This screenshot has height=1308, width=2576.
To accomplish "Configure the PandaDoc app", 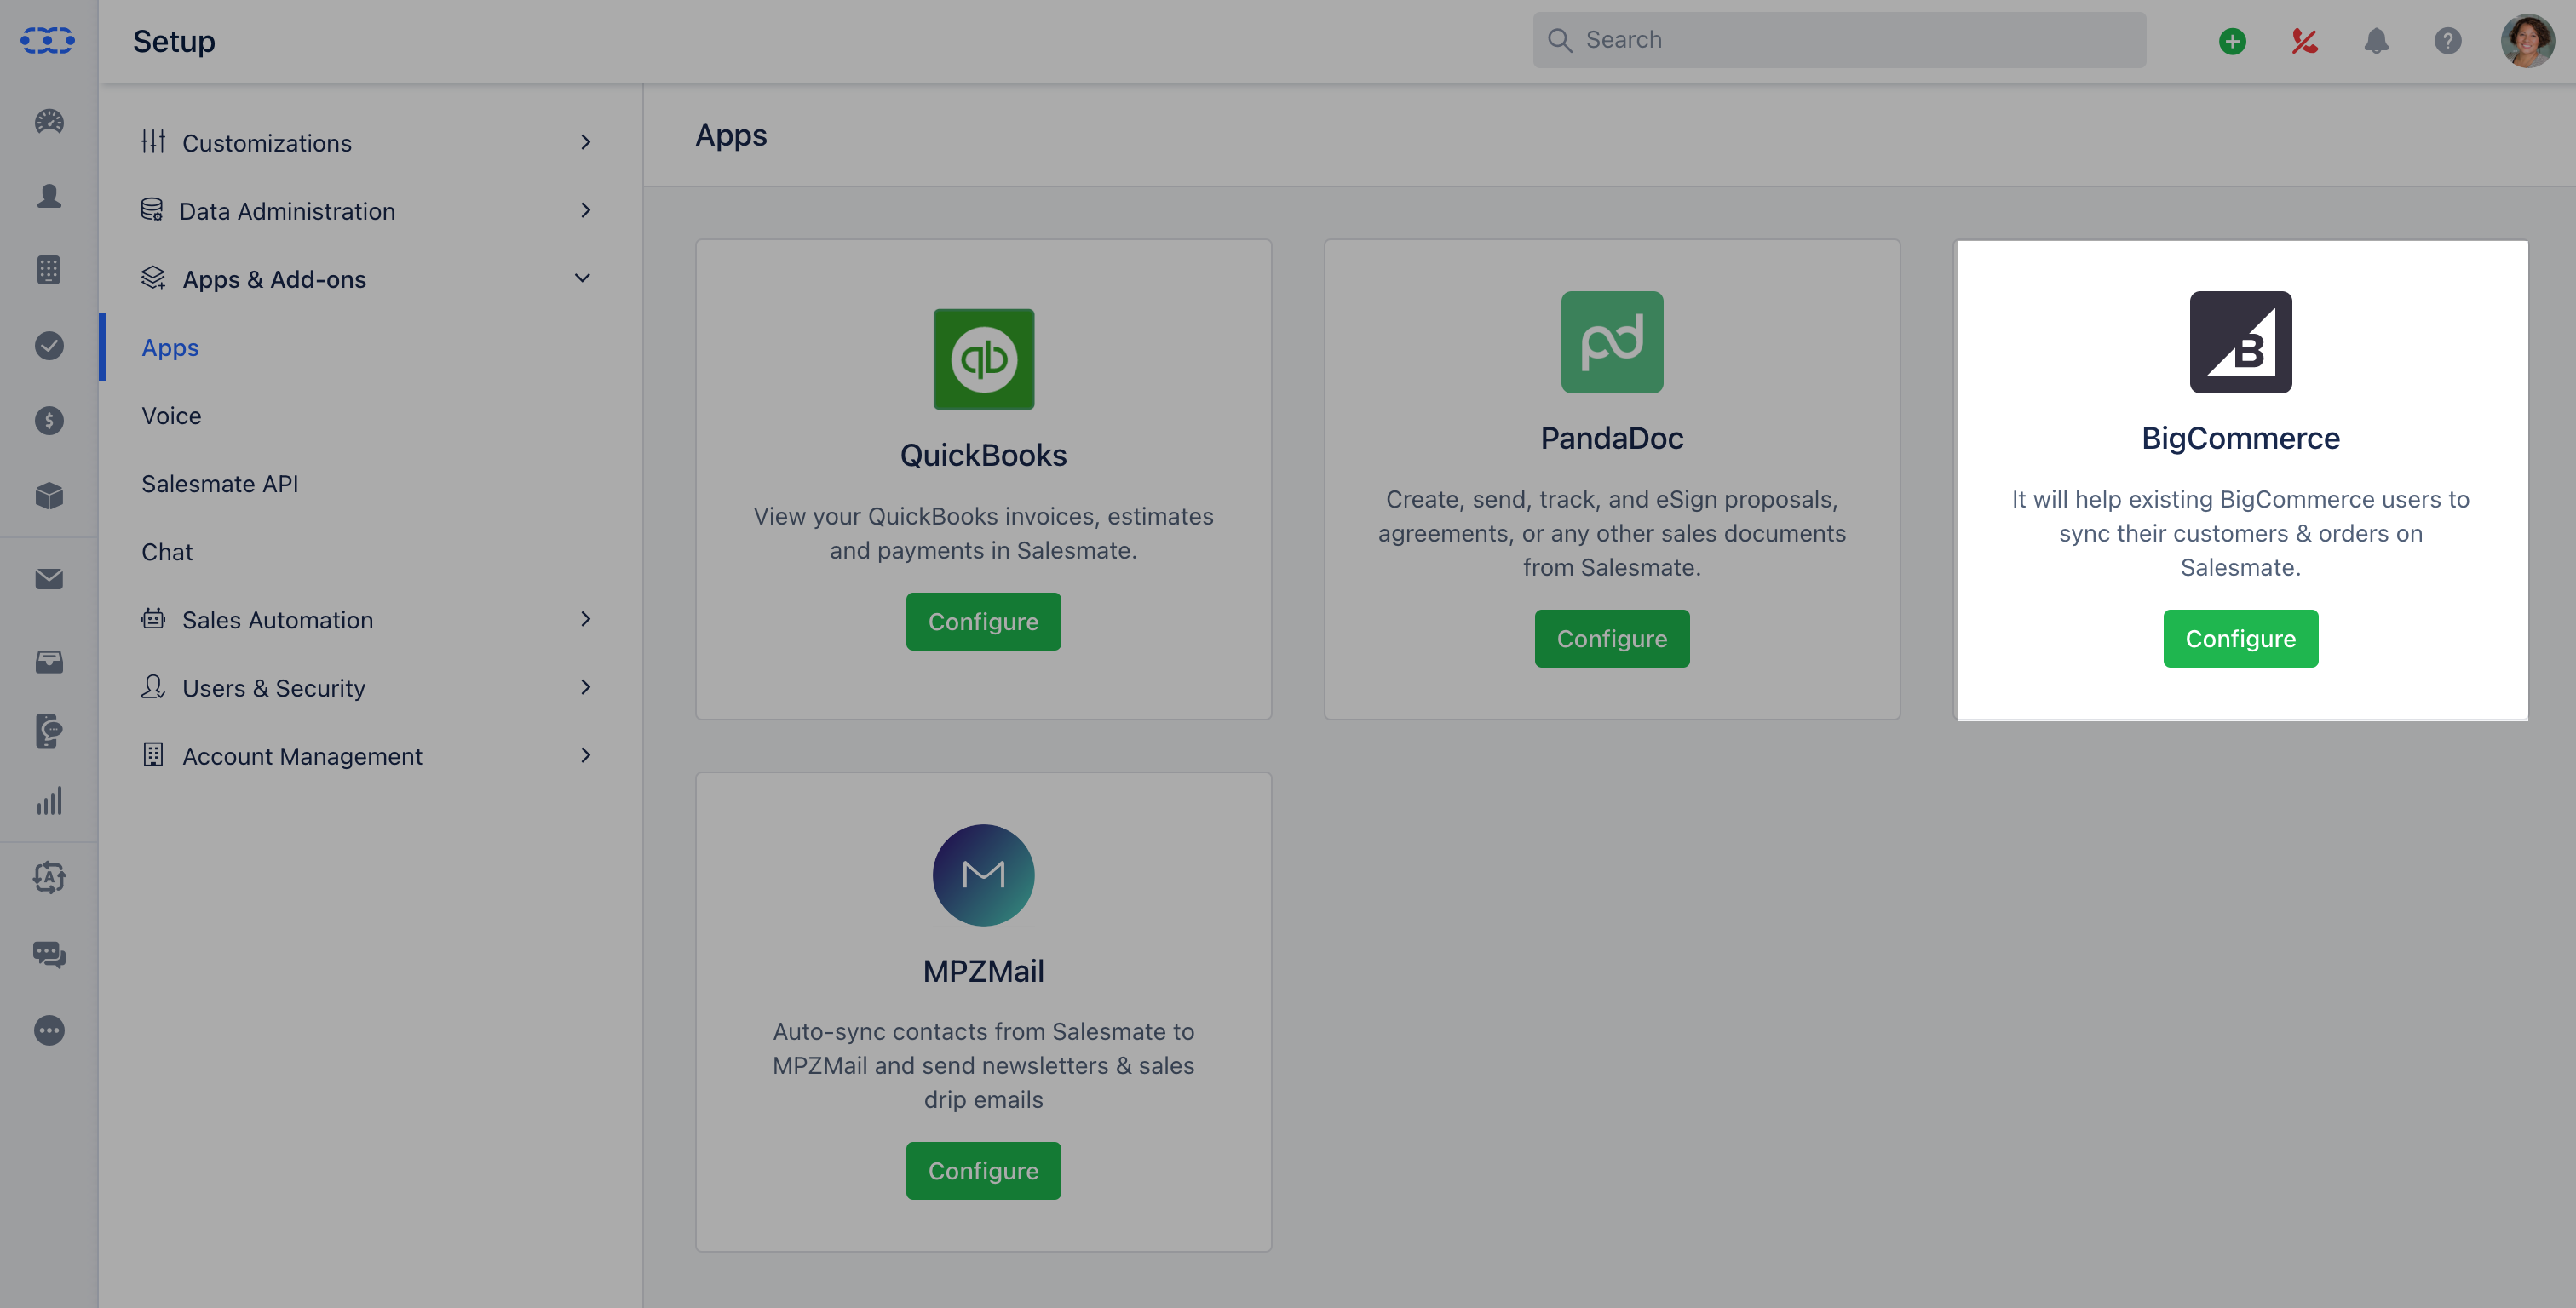I will point(1612,639).
